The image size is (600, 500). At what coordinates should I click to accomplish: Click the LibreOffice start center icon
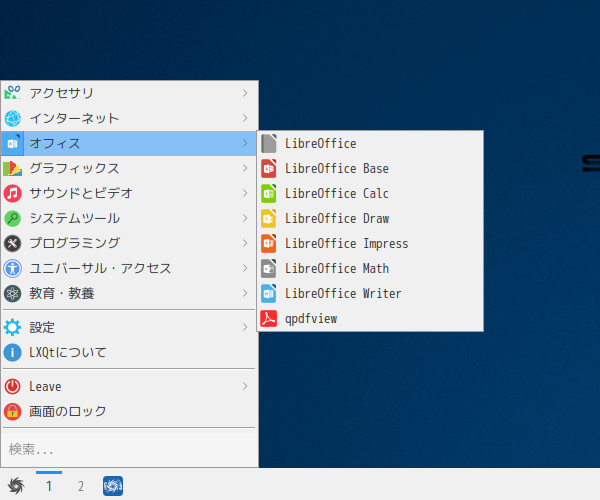269,143
